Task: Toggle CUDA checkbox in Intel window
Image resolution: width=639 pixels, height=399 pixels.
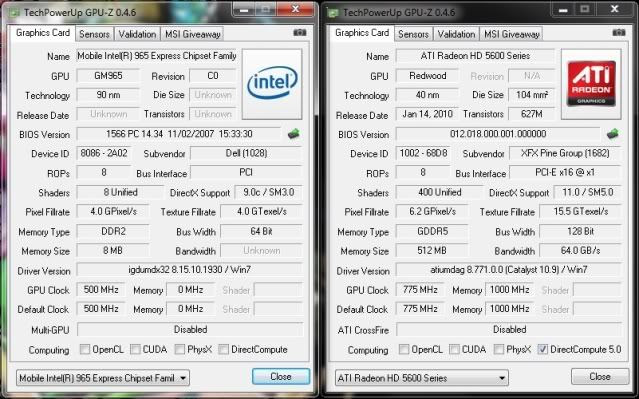Action: (x=135, y=349)
